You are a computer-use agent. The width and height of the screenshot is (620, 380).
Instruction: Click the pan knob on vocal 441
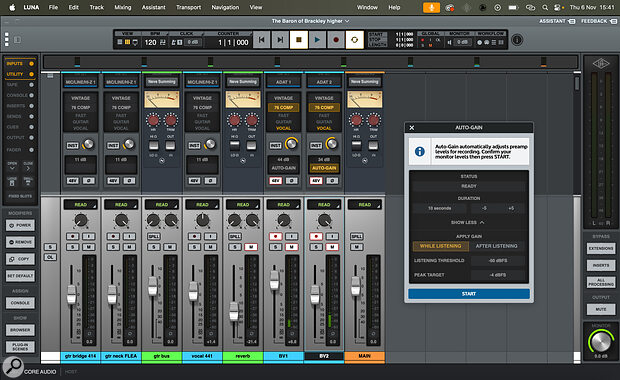point(202,220)
